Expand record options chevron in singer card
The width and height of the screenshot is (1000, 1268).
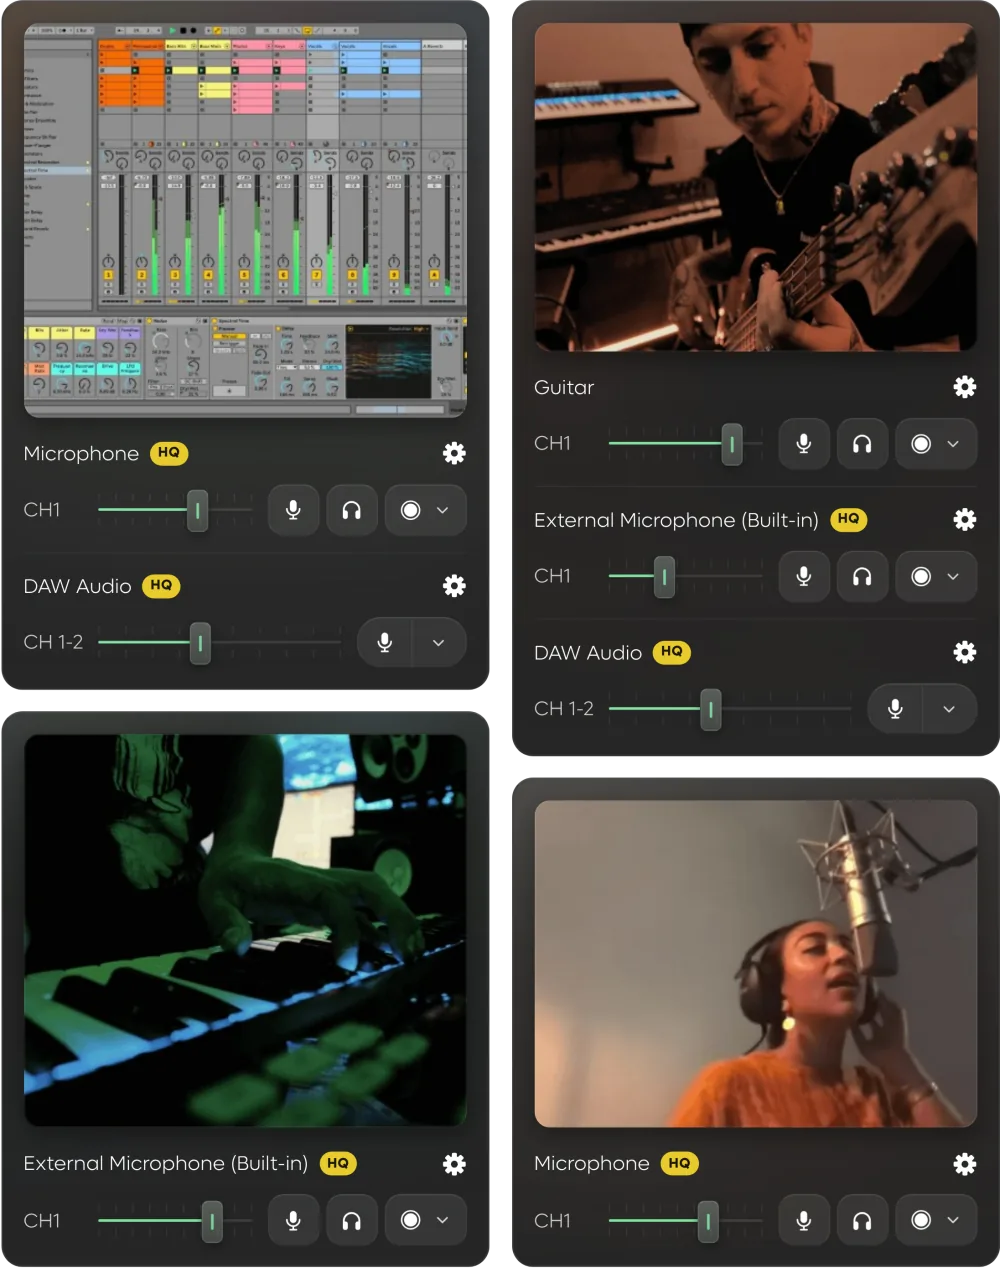pos(953,1220)
